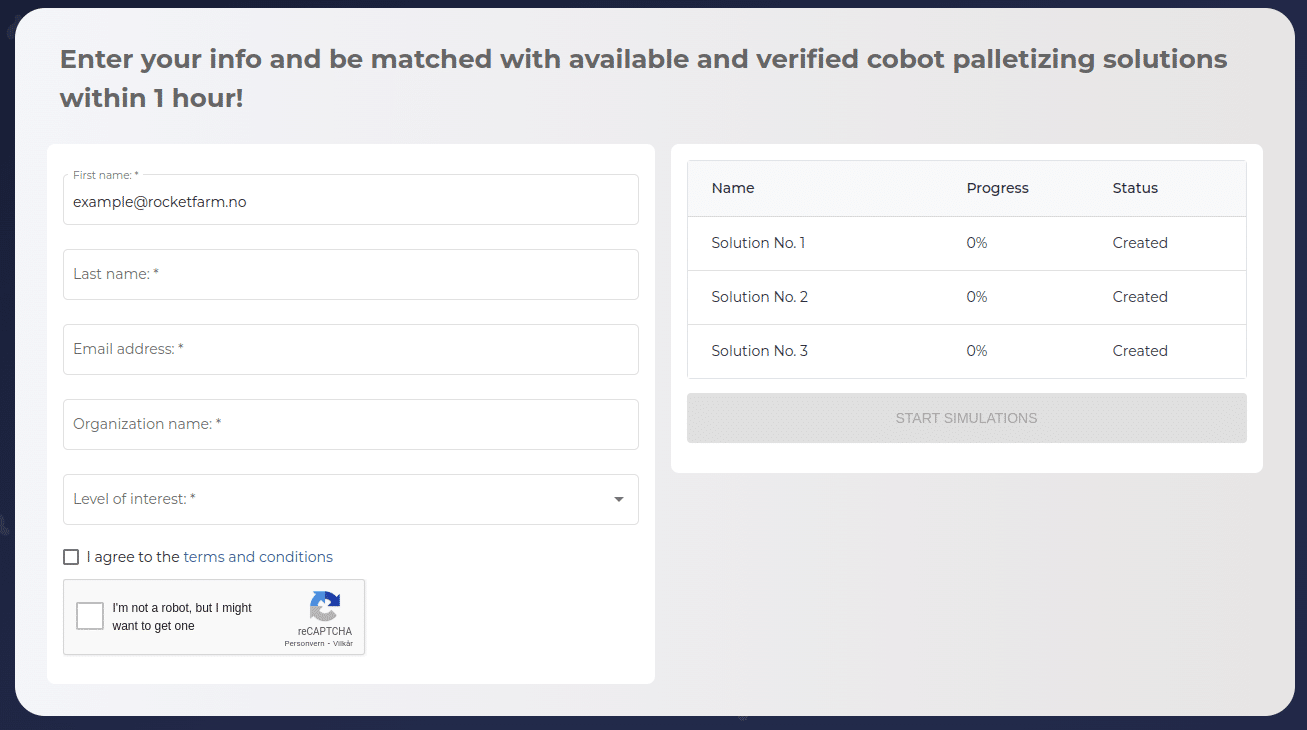Click the Organization name input field
Image resolution: width=1307 pixels, height=730 pixels.
[350, 424]
